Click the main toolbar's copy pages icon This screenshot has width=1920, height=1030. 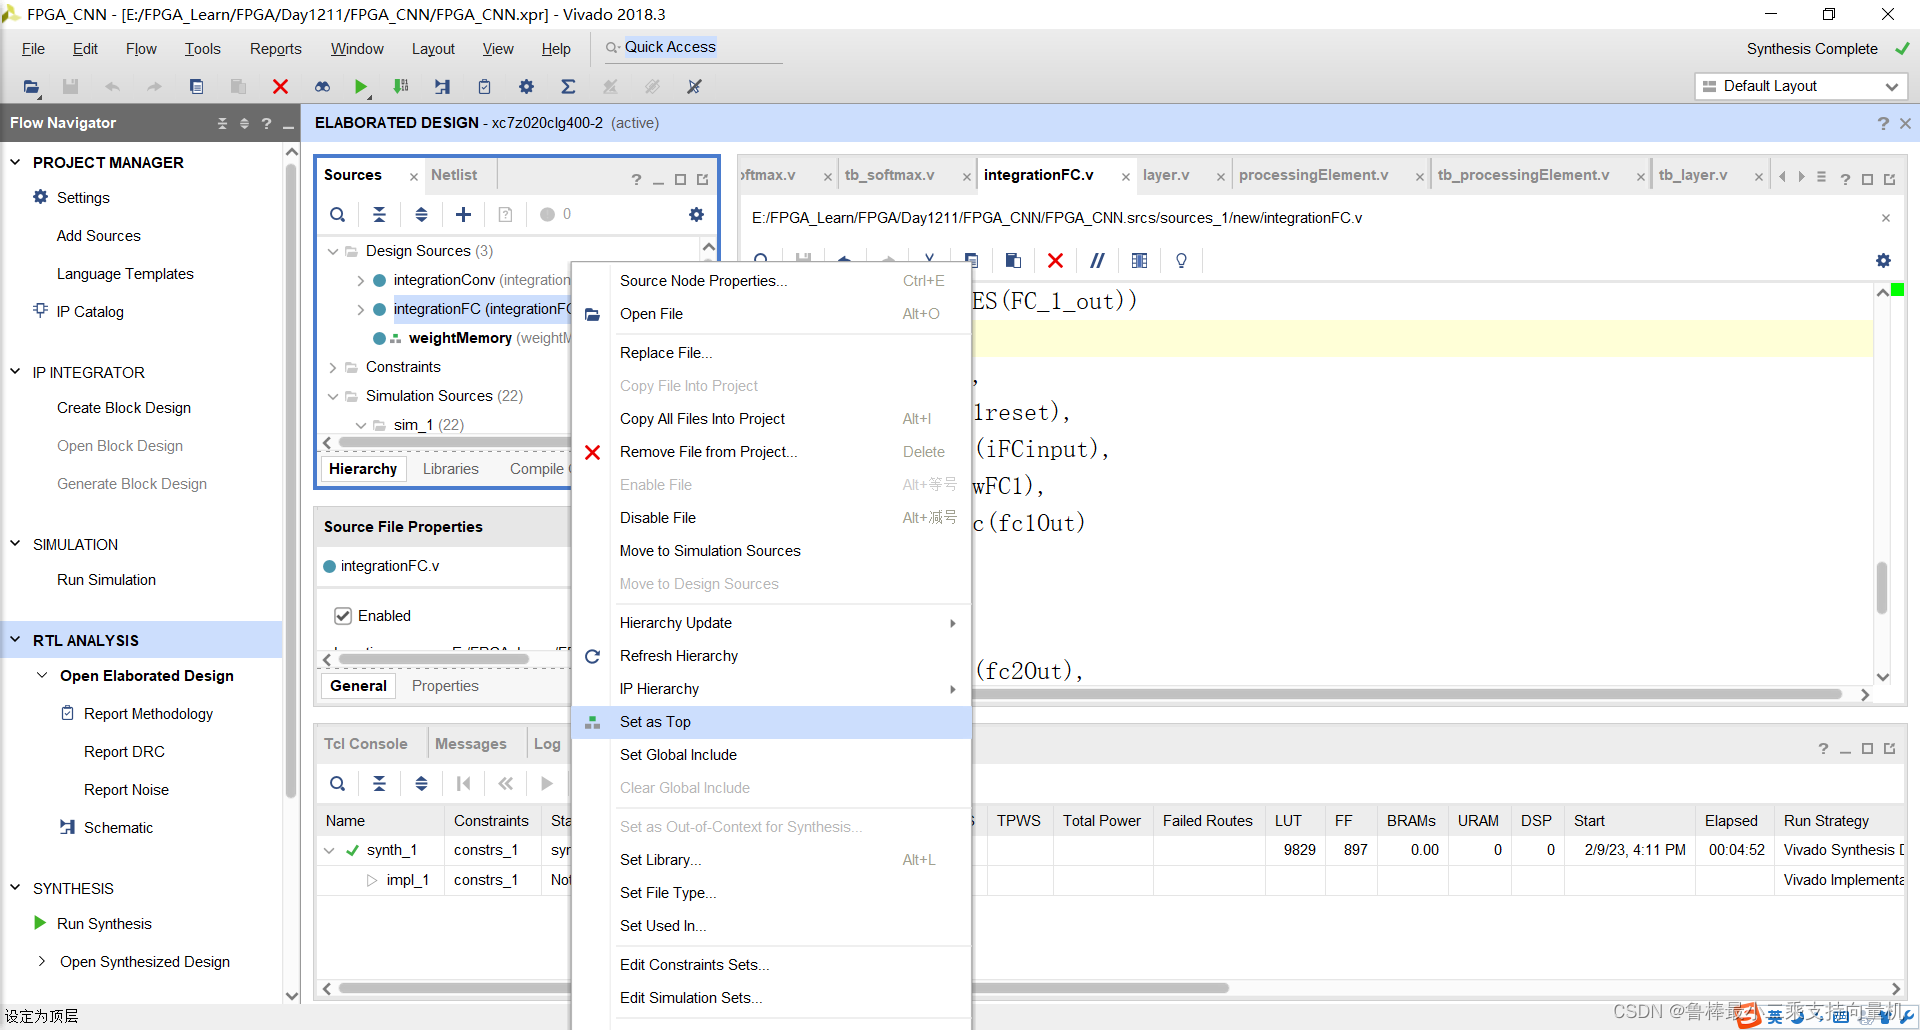click(196, 87)
